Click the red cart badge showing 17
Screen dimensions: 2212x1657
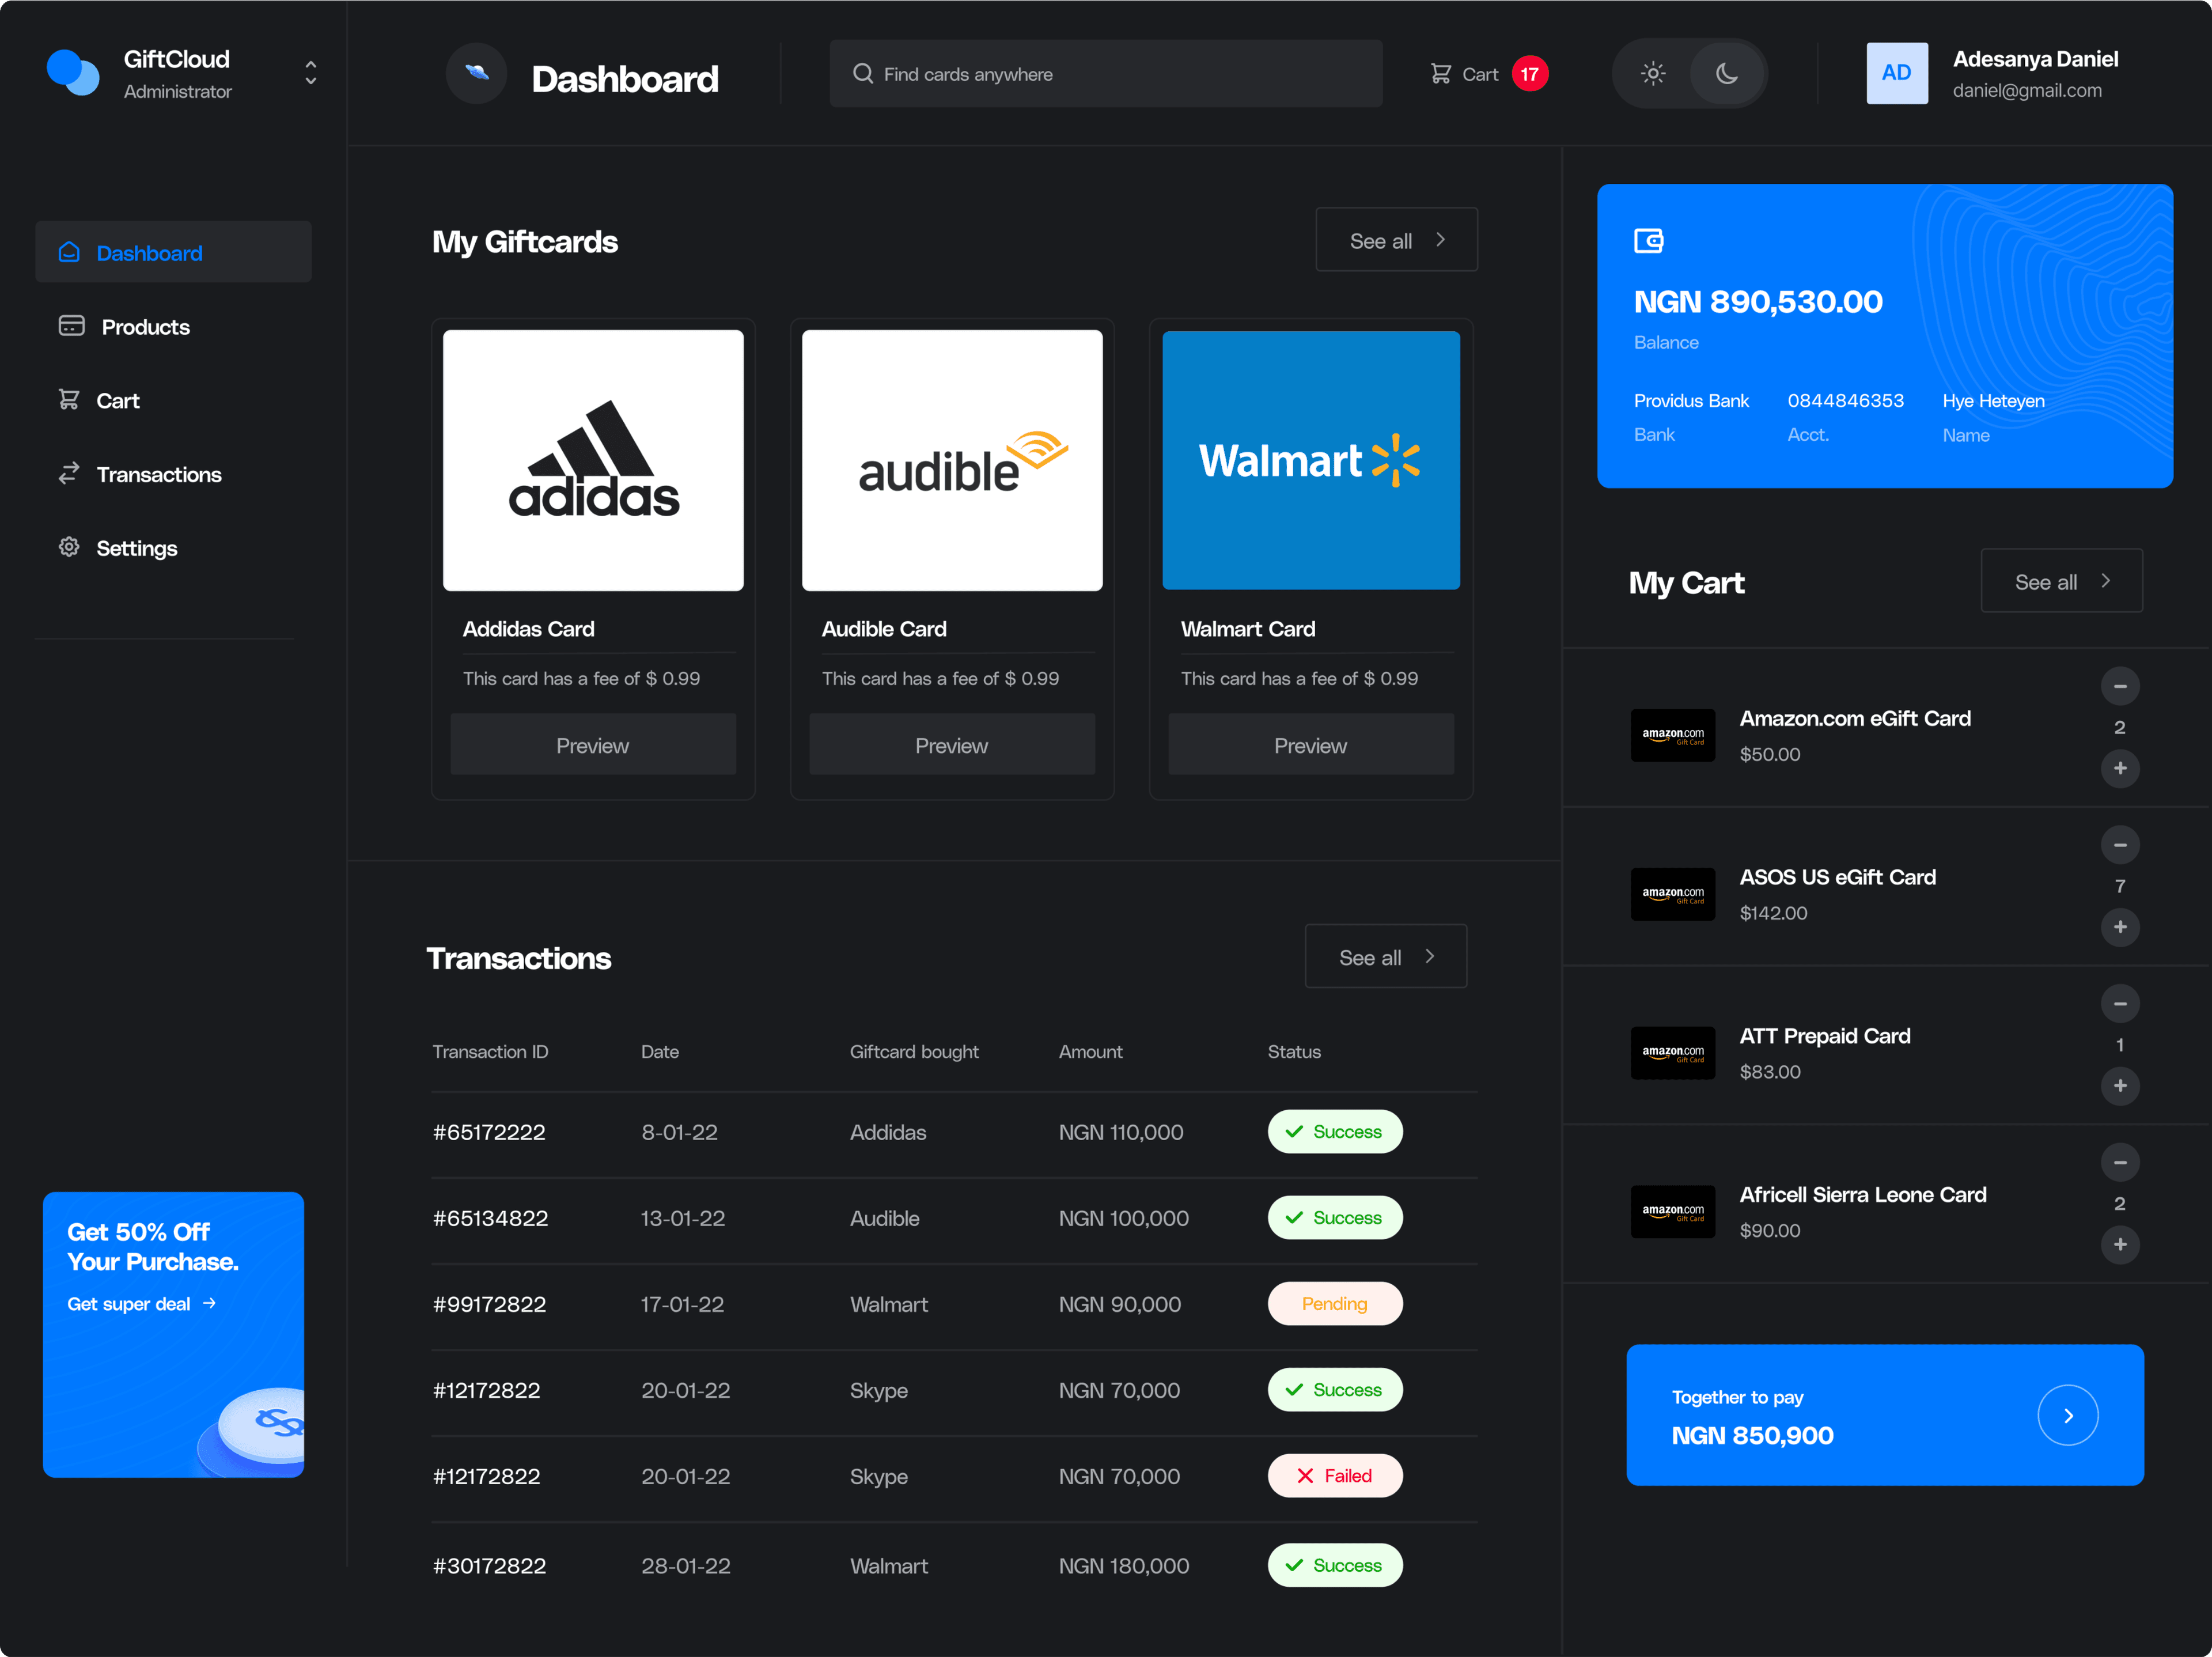(x=1530, y=74)
